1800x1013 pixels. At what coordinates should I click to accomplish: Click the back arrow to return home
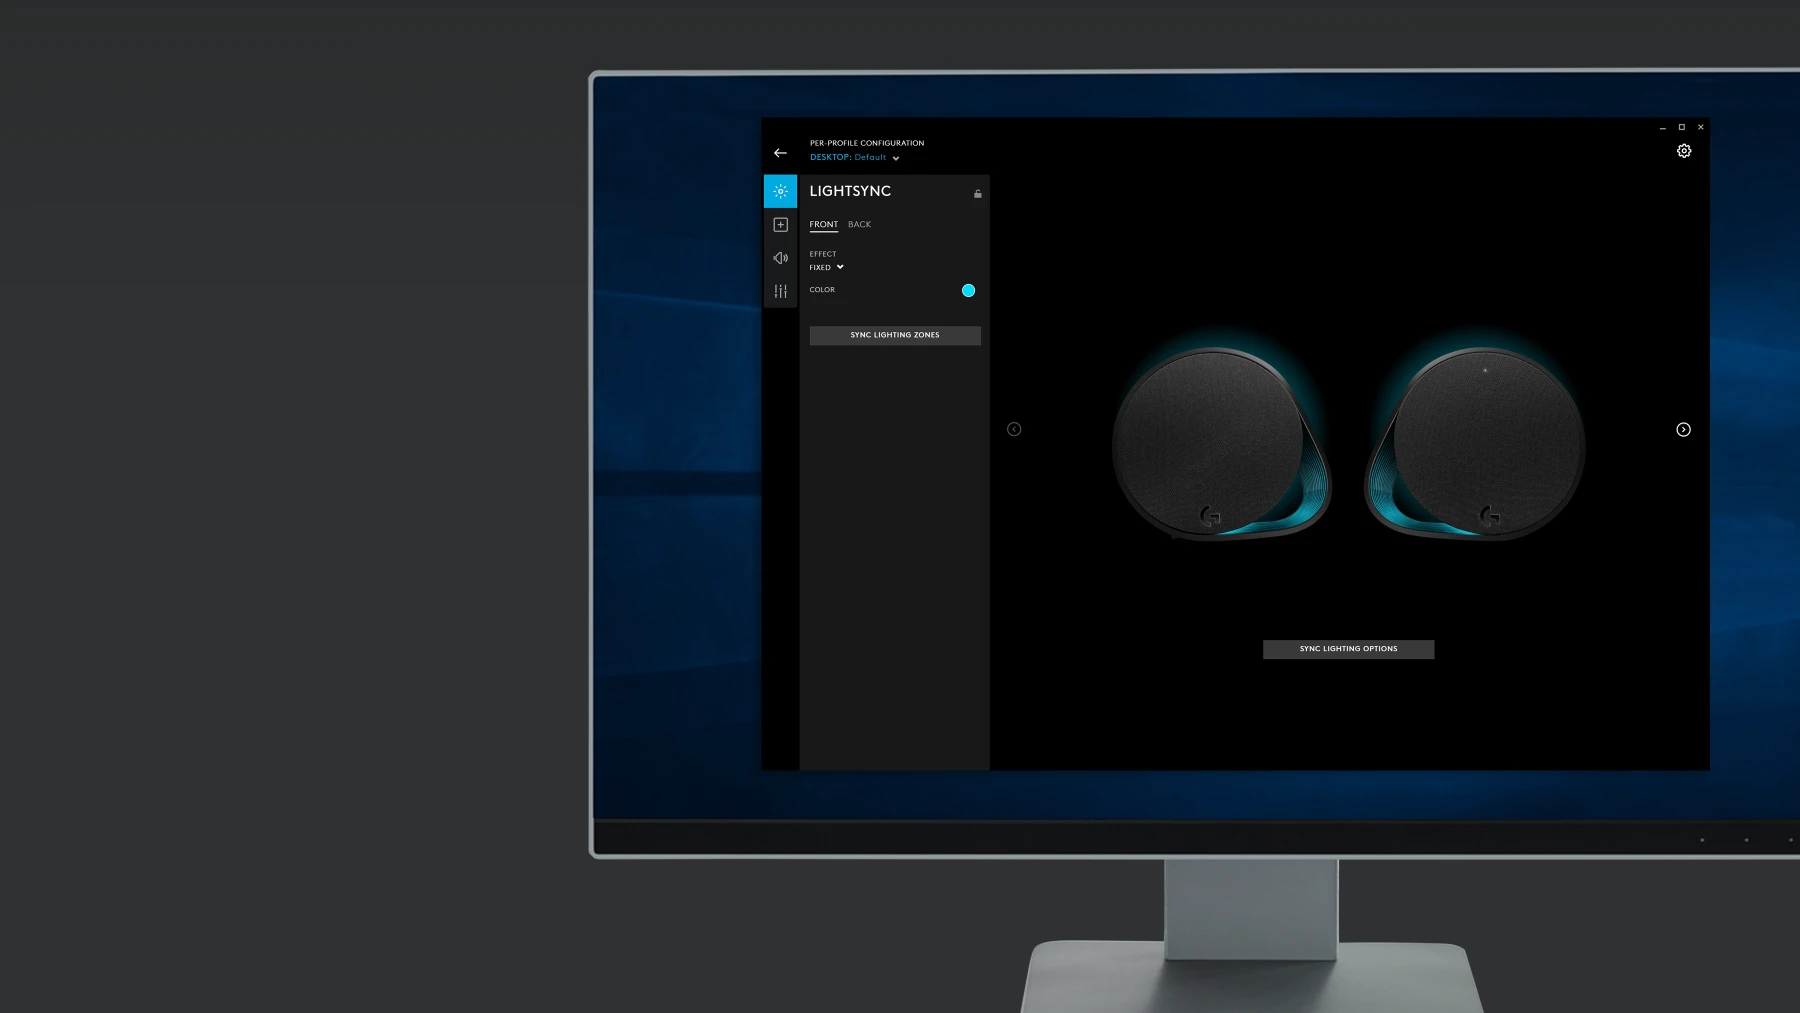coord(780,153)
